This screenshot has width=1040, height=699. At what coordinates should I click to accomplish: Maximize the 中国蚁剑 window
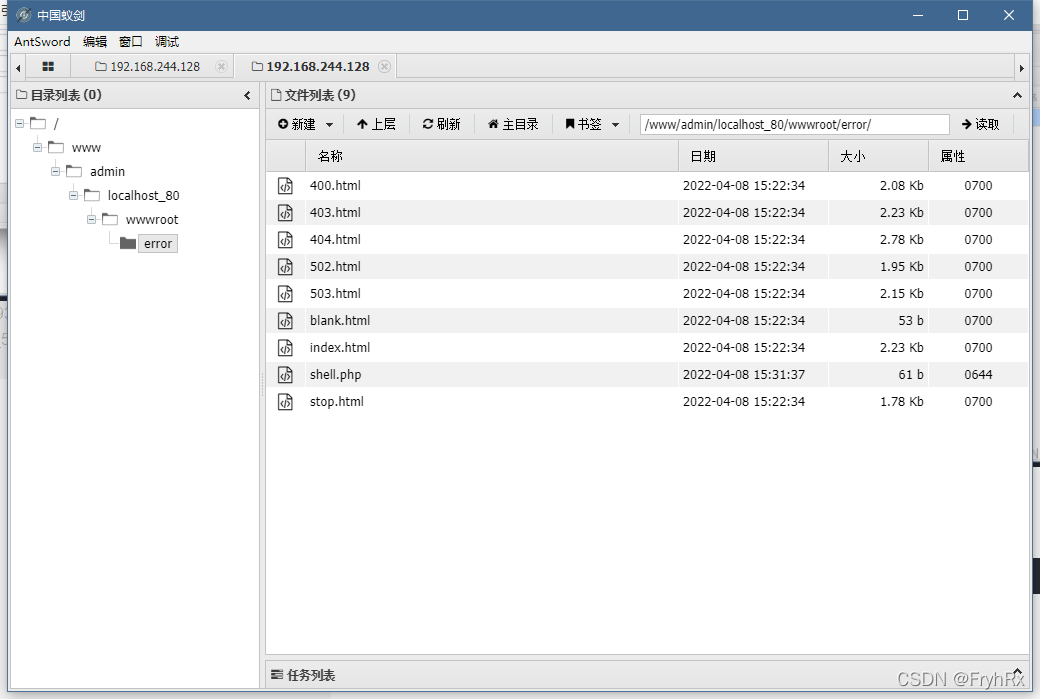(x=963, y=15)
